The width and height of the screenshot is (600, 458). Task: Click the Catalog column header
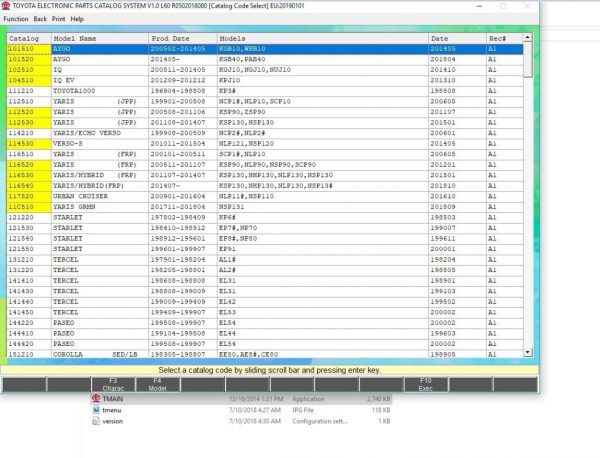click(29, 38)
